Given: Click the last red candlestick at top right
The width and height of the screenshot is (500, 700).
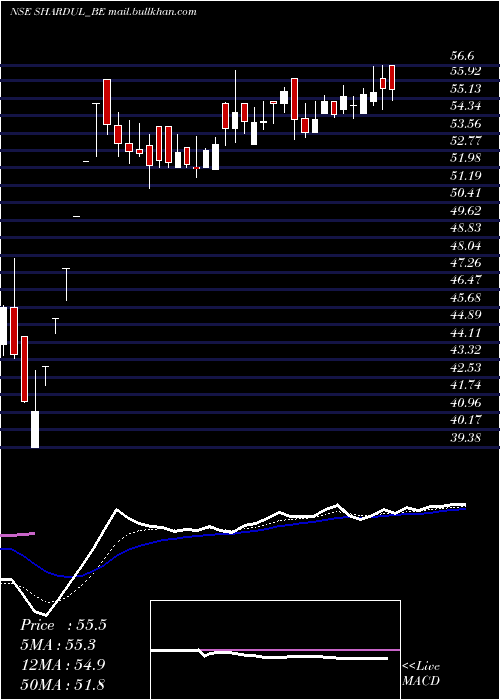Looking at the screenshot, I should coord(392,77).
